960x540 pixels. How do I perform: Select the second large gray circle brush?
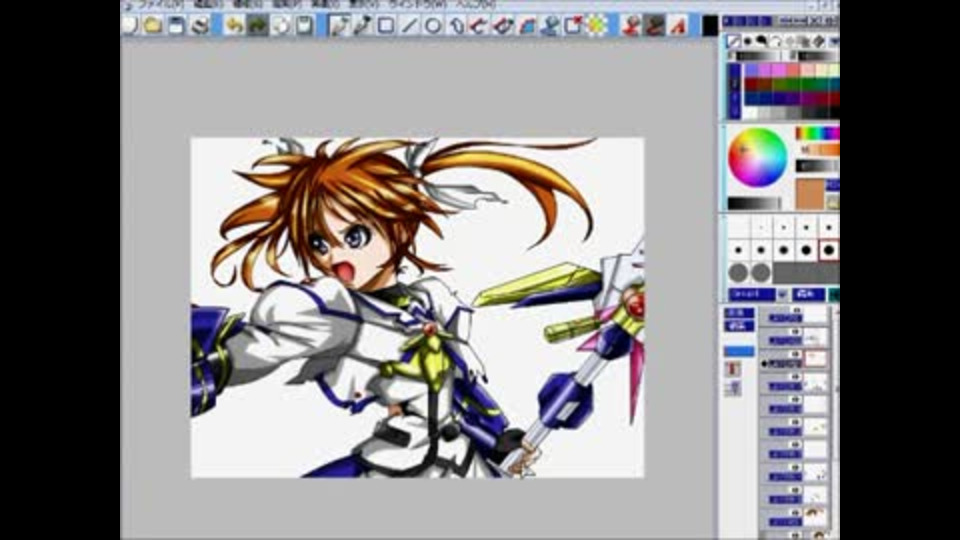point(761,272)
